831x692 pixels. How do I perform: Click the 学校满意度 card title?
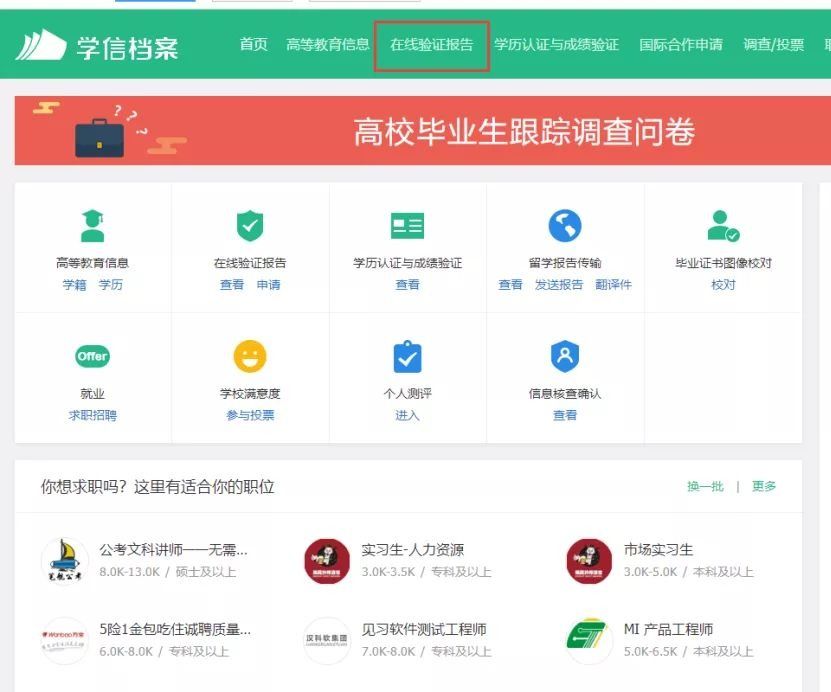250,394
